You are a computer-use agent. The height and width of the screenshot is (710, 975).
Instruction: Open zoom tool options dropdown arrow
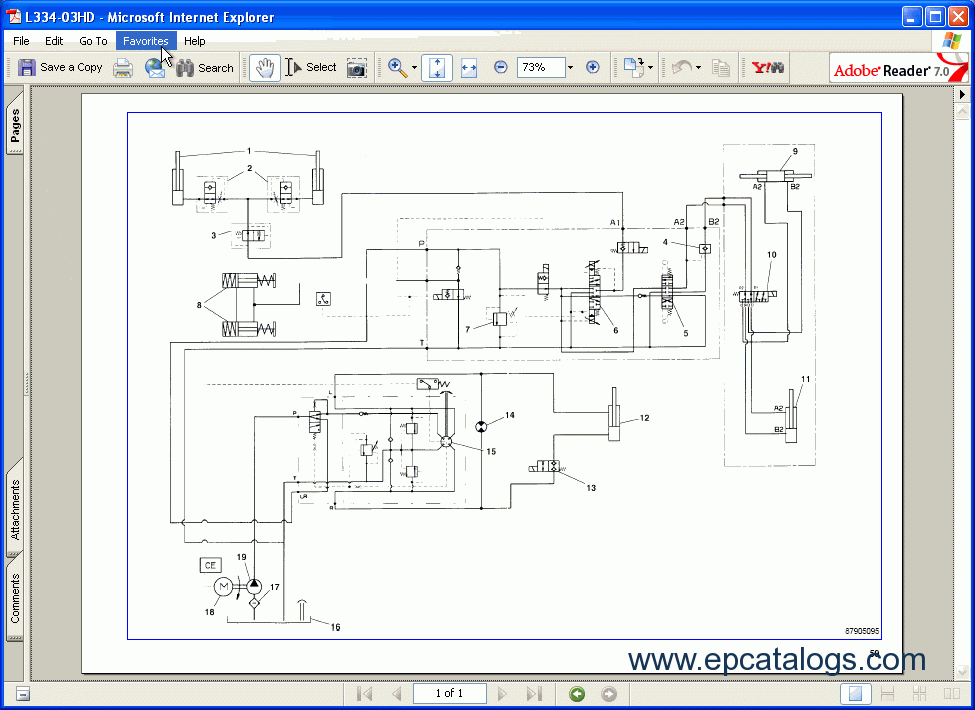[414, 67]
